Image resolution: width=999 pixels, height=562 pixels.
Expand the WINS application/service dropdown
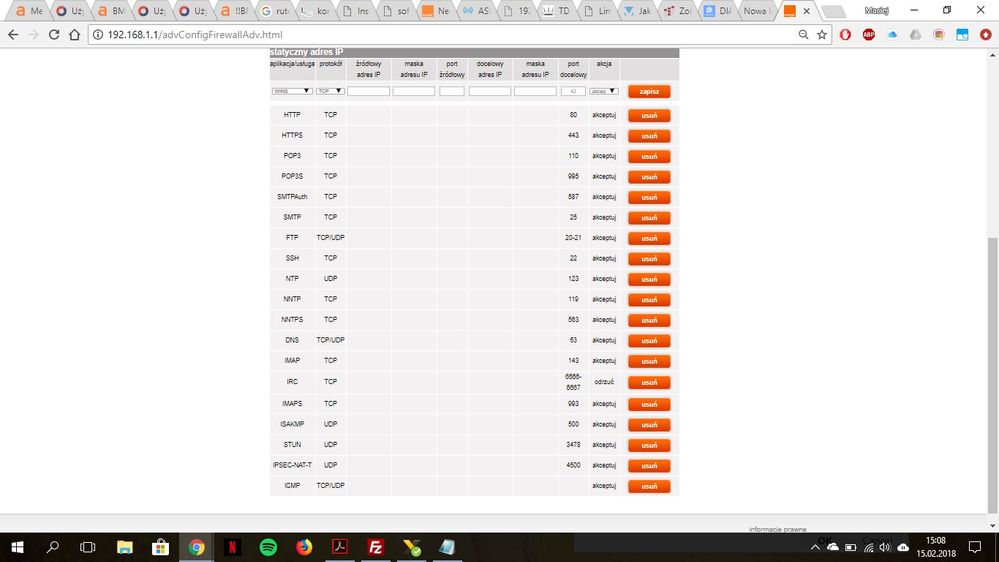coord(291,91)
